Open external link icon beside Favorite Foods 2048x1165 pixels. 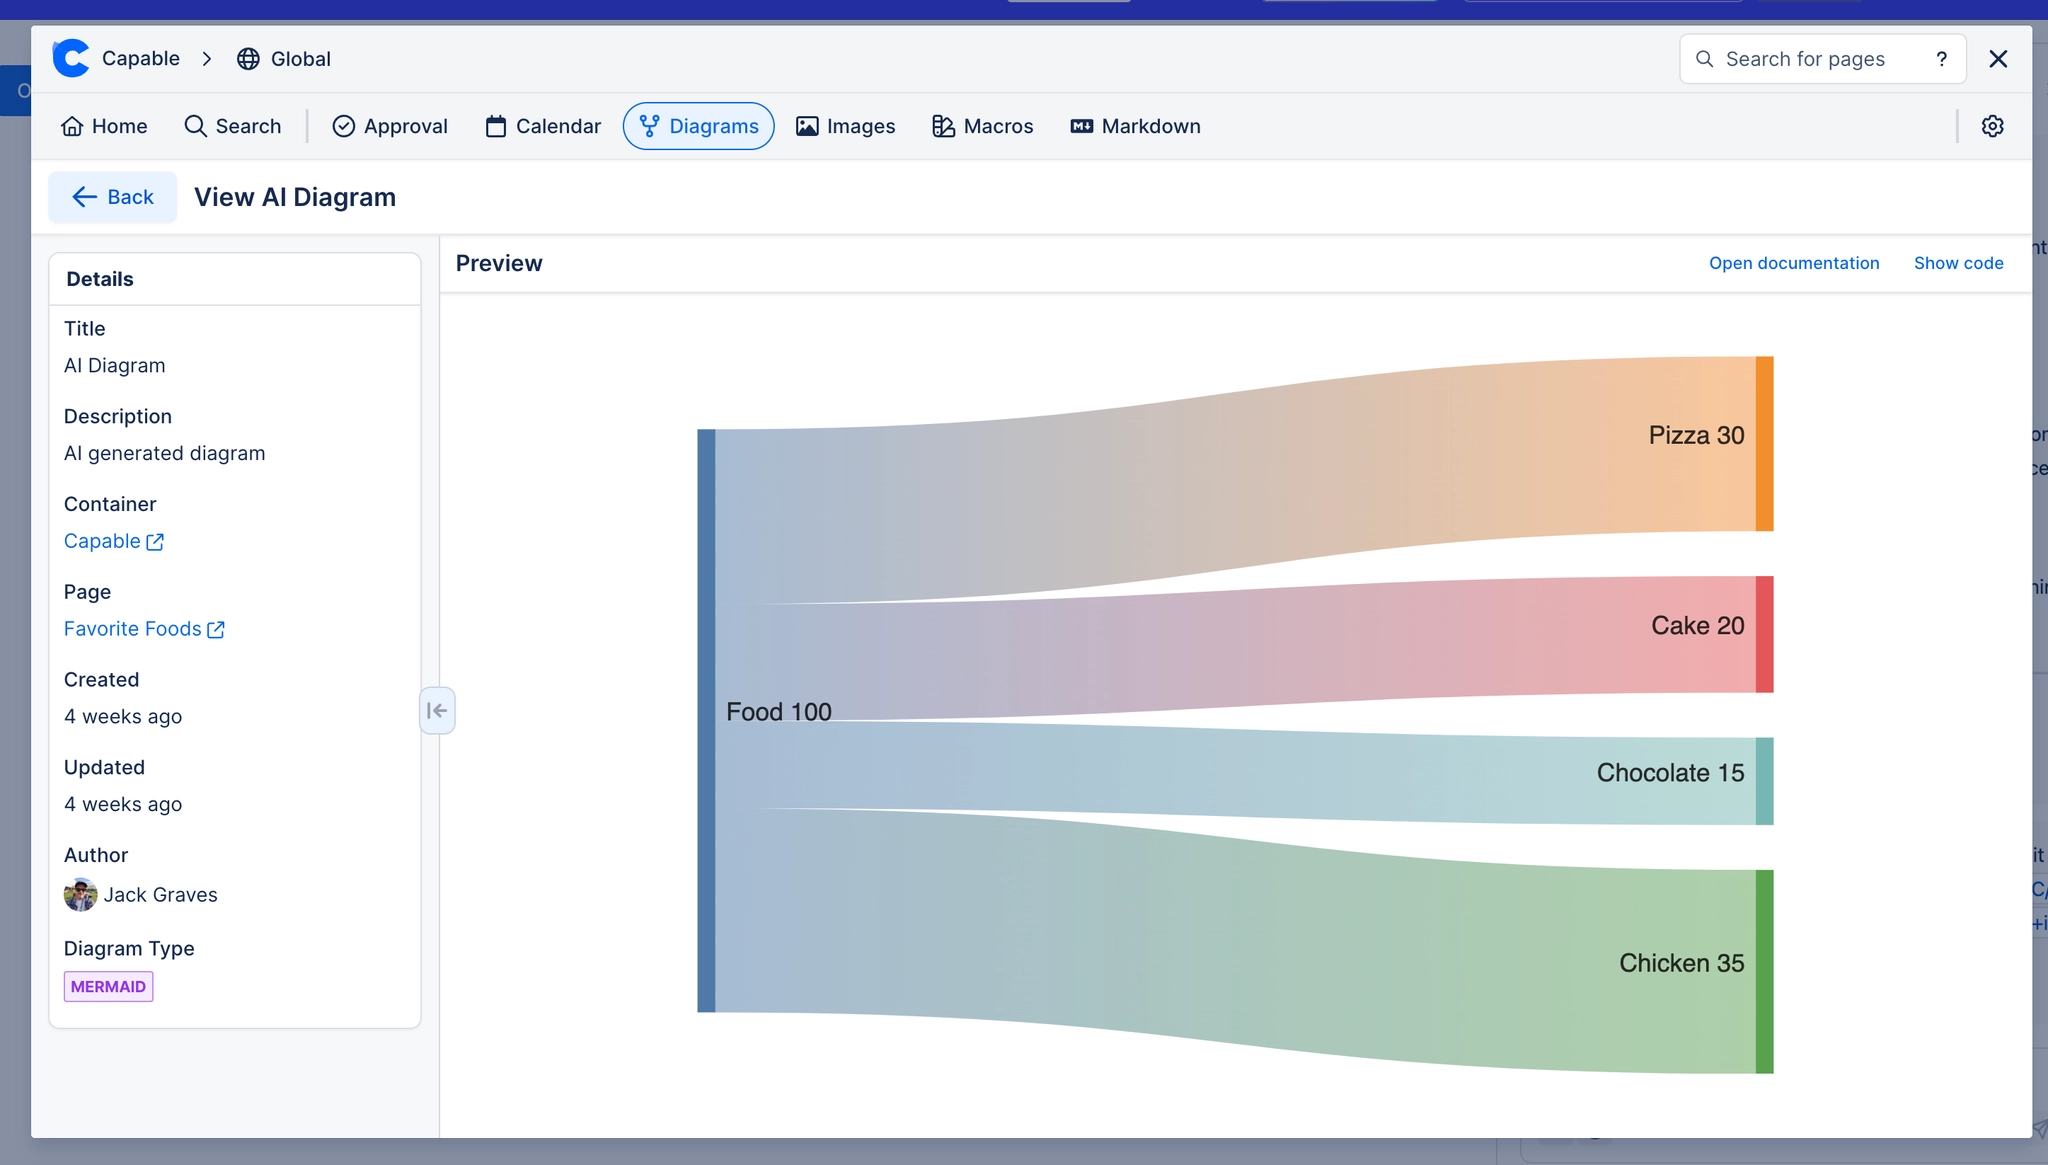(216, 630)
